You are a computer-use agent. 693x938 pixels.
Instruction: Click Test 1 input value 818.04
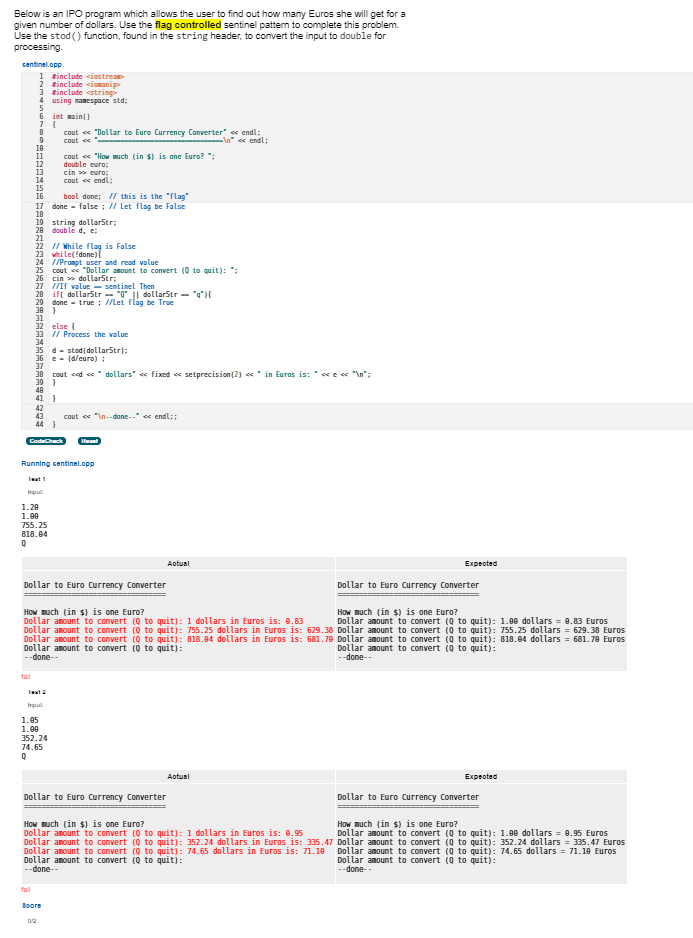tap(35, 534)
